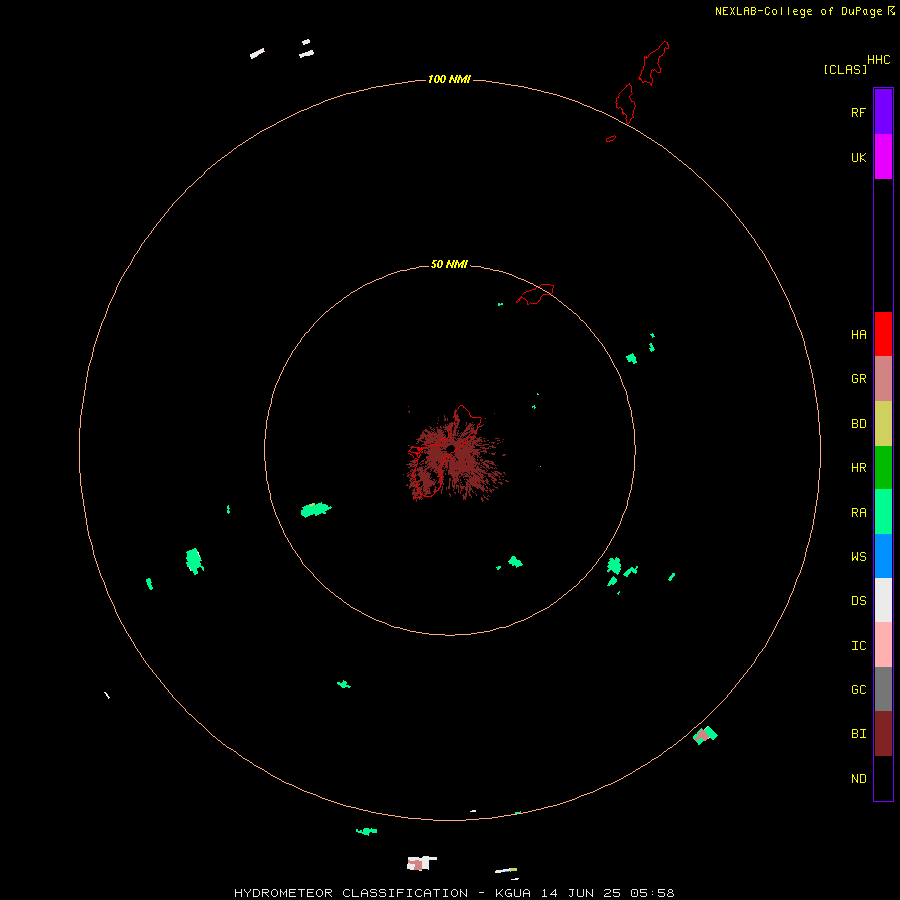Click the HR legend label
This screenshot has width=900, height=900.
coord(858,468)
